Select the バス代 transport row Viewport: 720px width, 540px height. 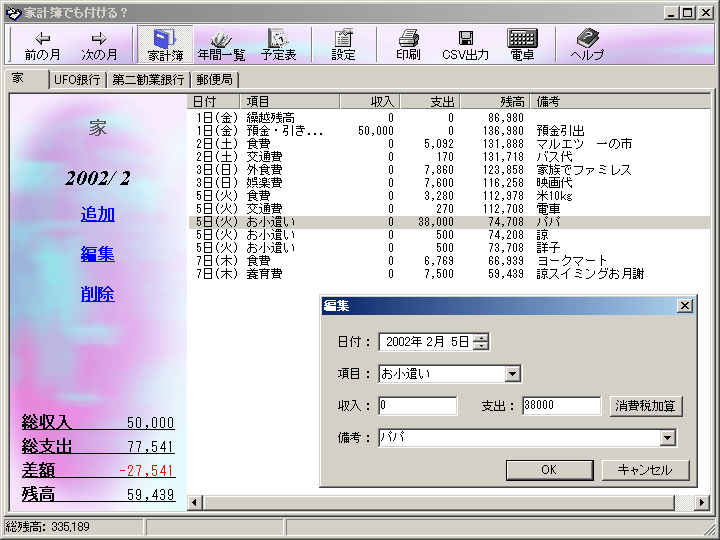click(449, 157)
